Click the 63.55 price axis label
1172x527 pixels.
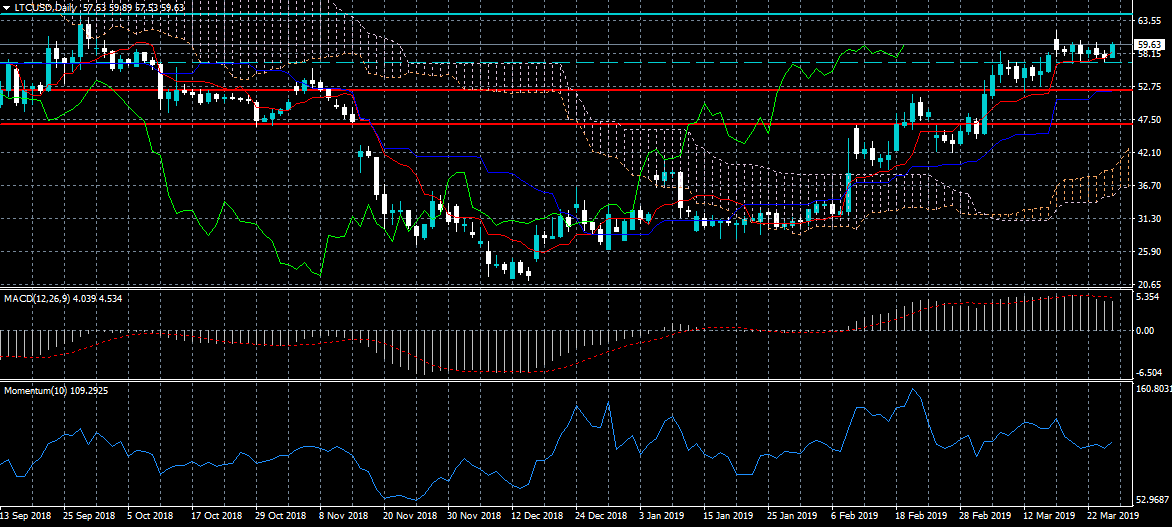tap(1149, 21)
